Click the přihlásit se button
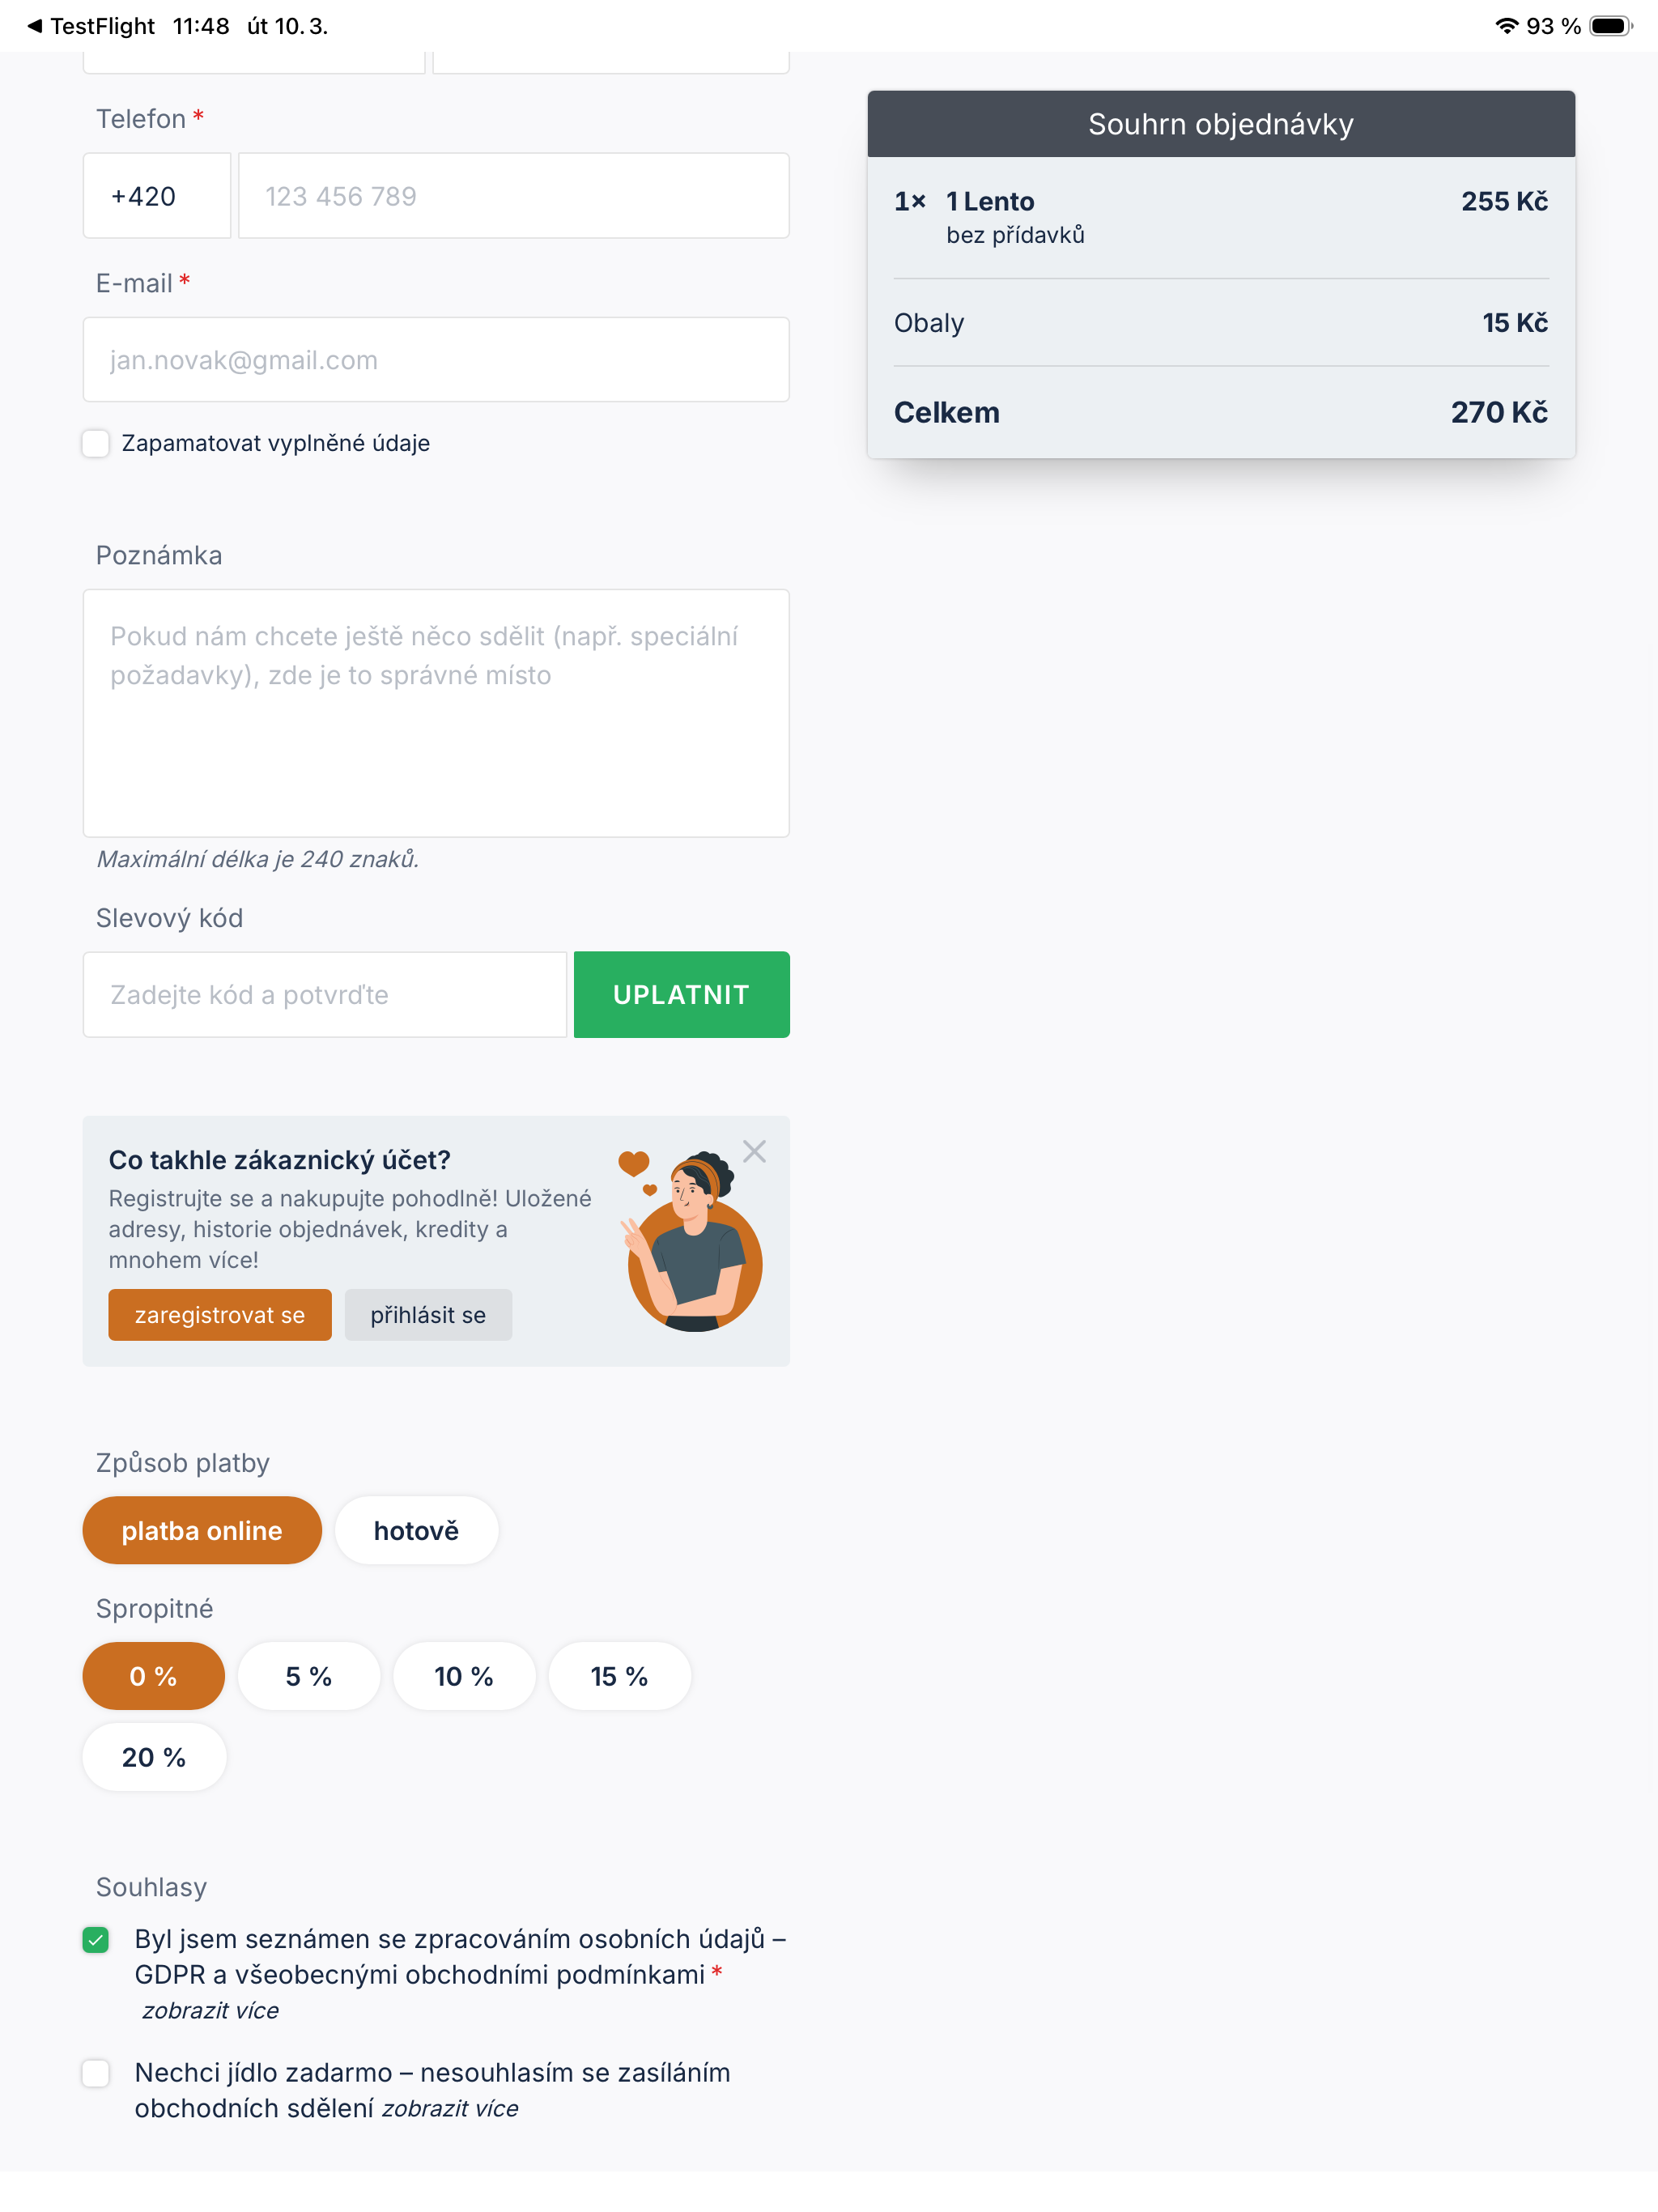Screen dimensions: 1658x2212 coord(428,1315)
